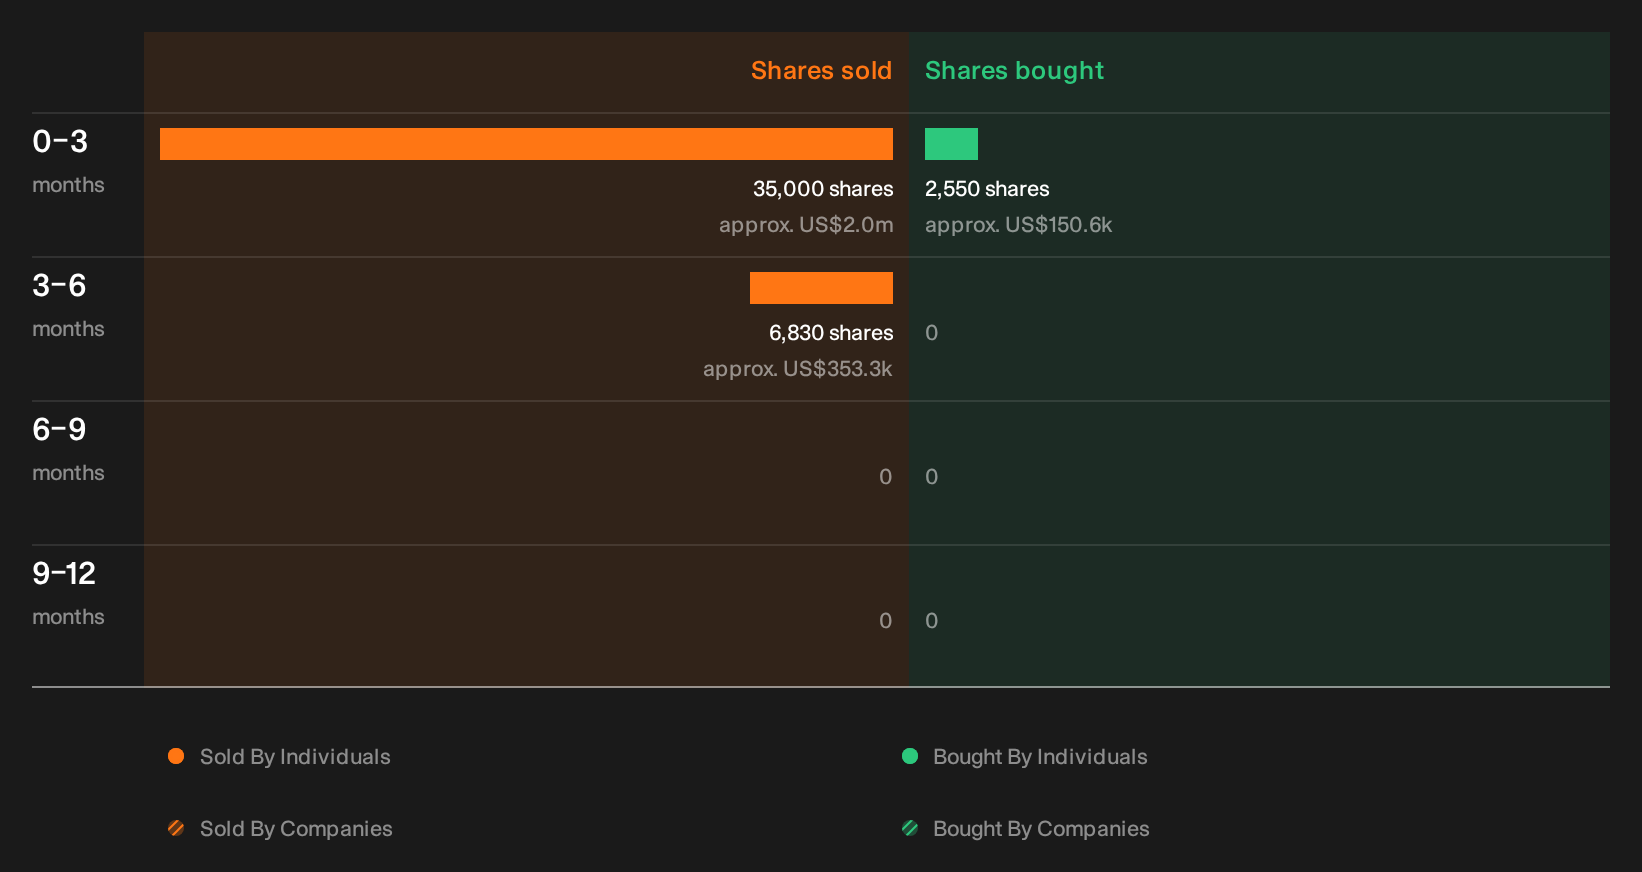The image size is (1642, 872).
Task: Click the 'approx. US$2.0m' amount
Action: pyautogui.click(x=806, y=225)
